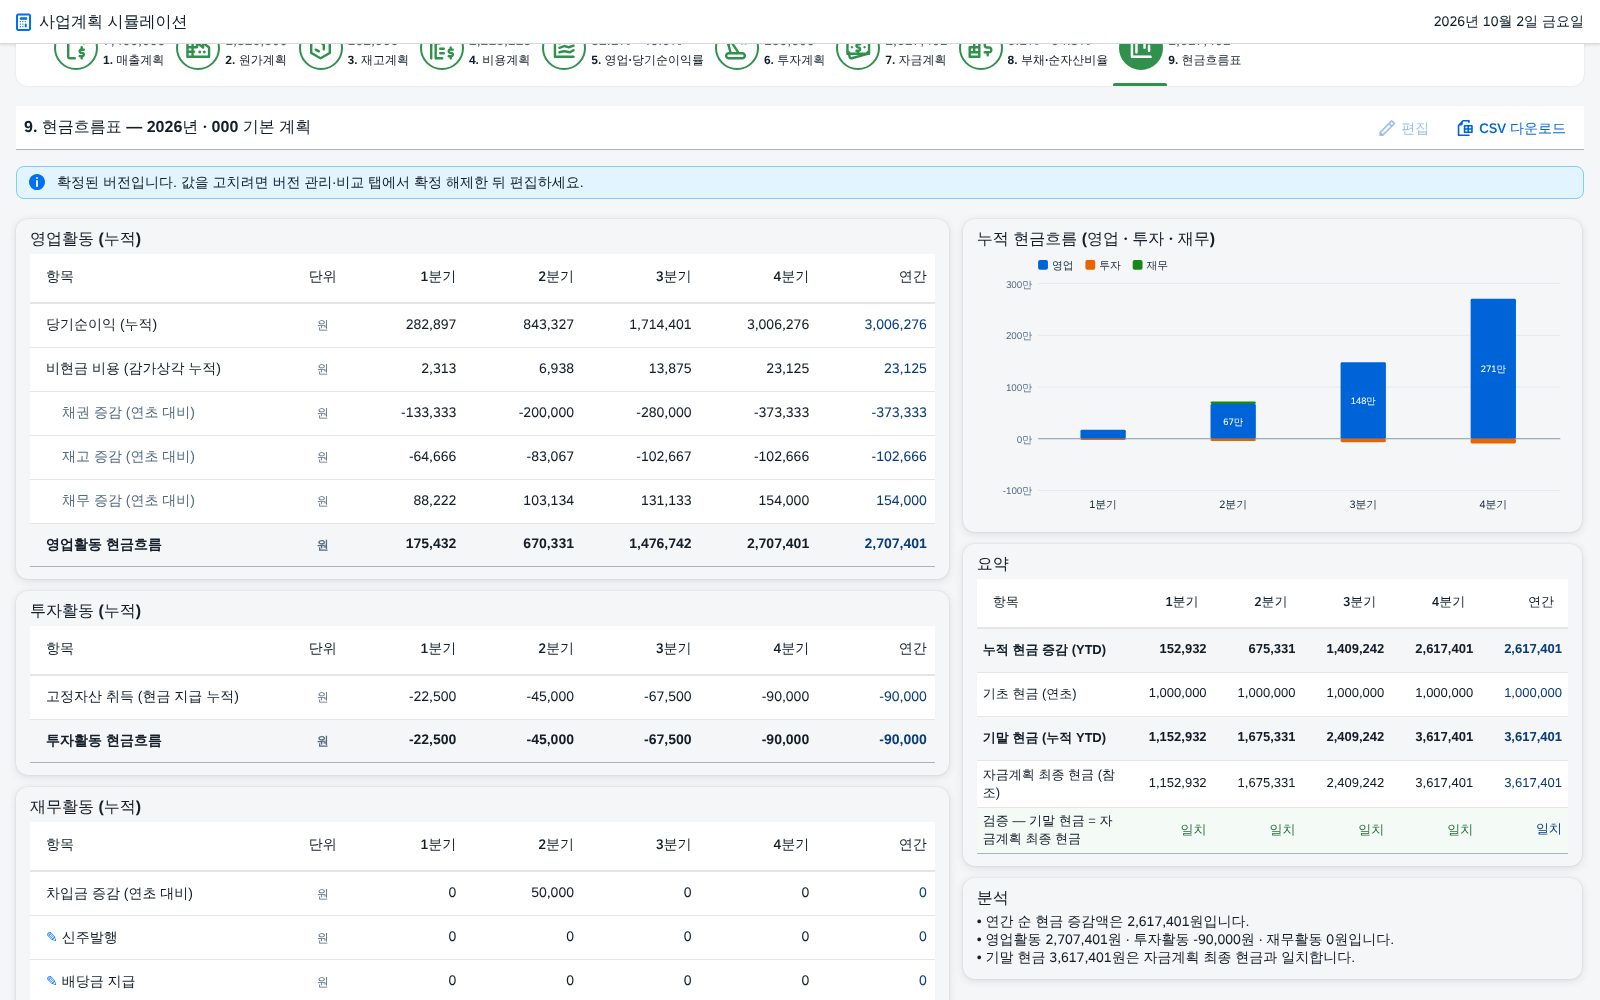The height and width of the screenshot is (1000, 1600).
Task: Click the 투자활동 현금흐름 total row label
Action: [x=103, y=741]
